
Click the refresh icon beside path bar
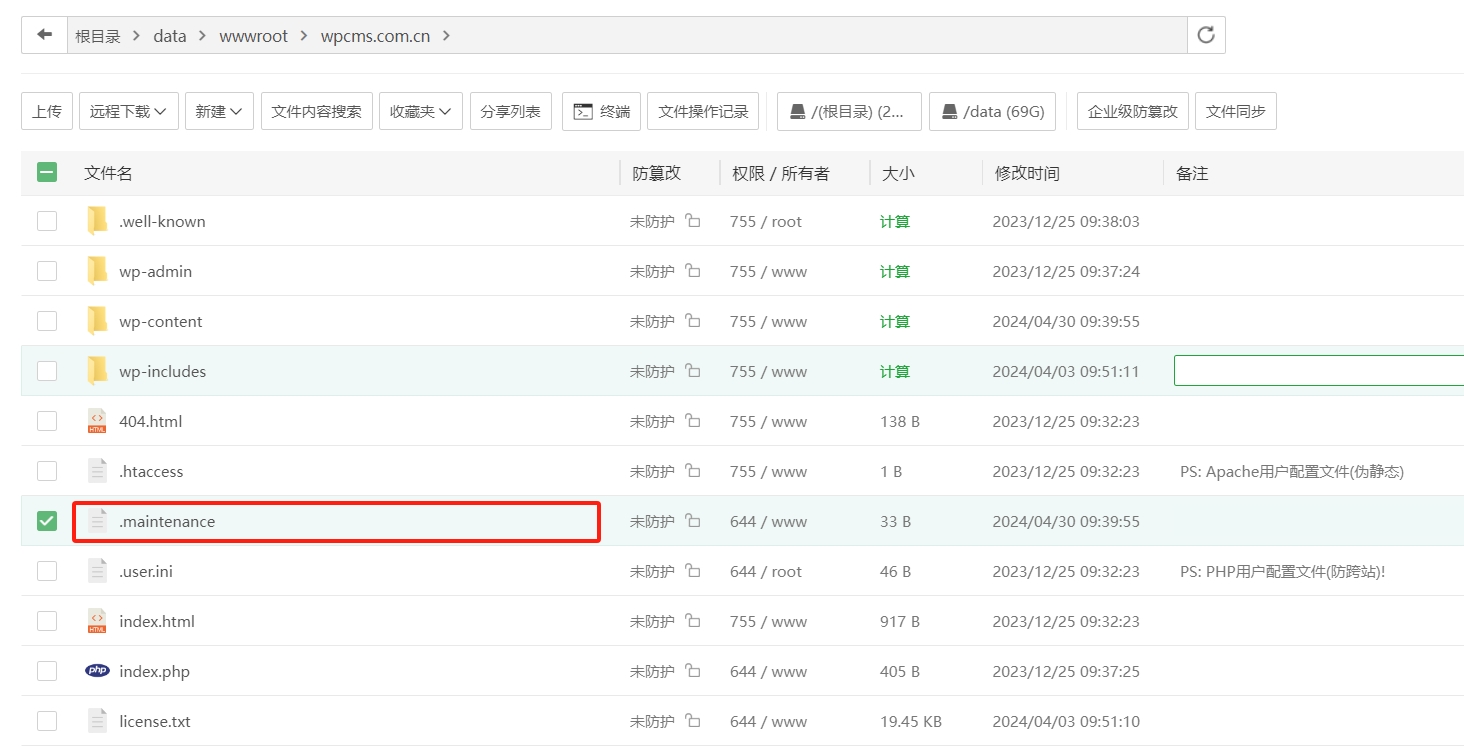[x=1206, y=35]
